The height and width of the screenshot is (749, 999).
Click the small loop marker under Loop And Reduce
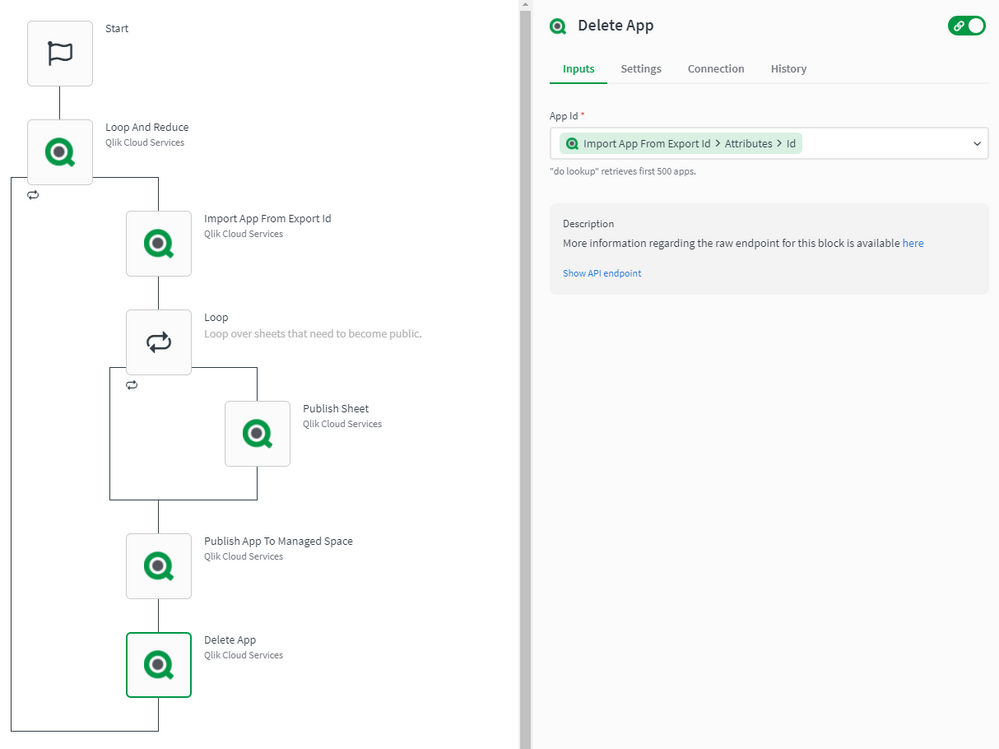pyautogui.click(x=33, y=195)
